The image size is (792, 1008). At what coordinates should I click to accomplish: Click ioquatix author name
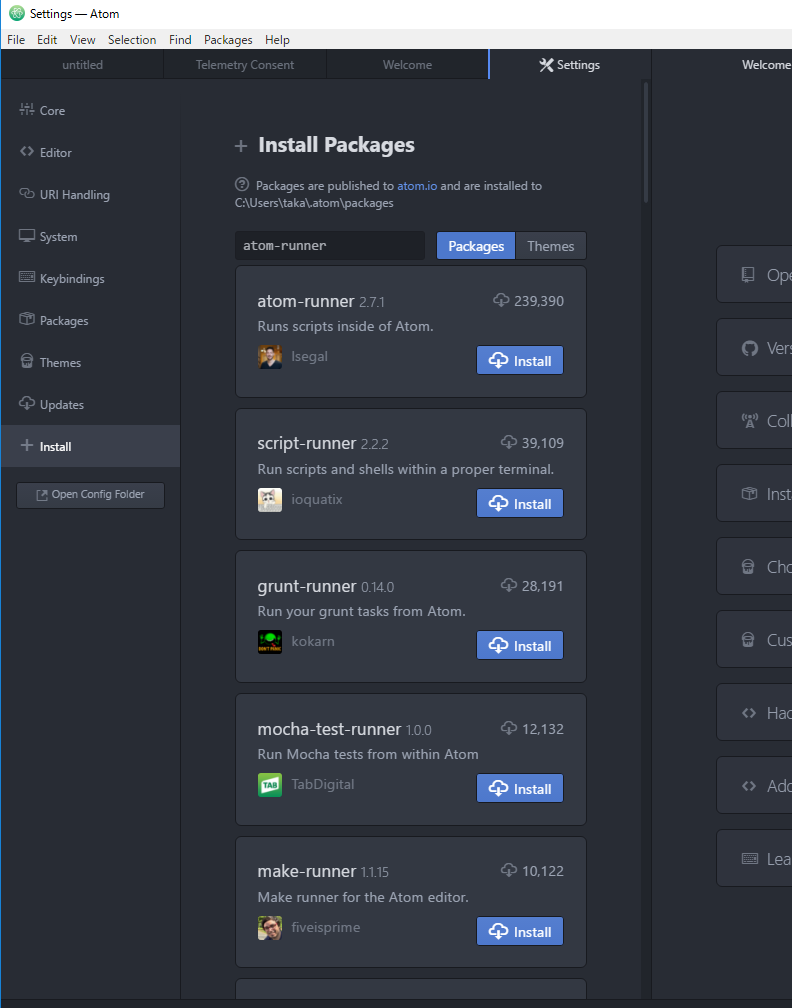[317, 499]
